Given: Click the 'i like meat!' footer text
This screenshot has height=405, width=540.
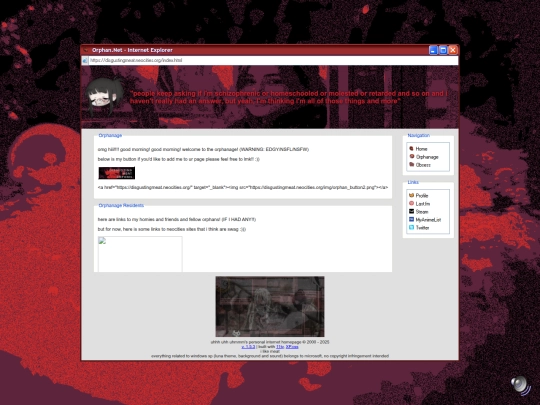Looking at the screenshot, I should pyautogui.click(x=270, y=351).
